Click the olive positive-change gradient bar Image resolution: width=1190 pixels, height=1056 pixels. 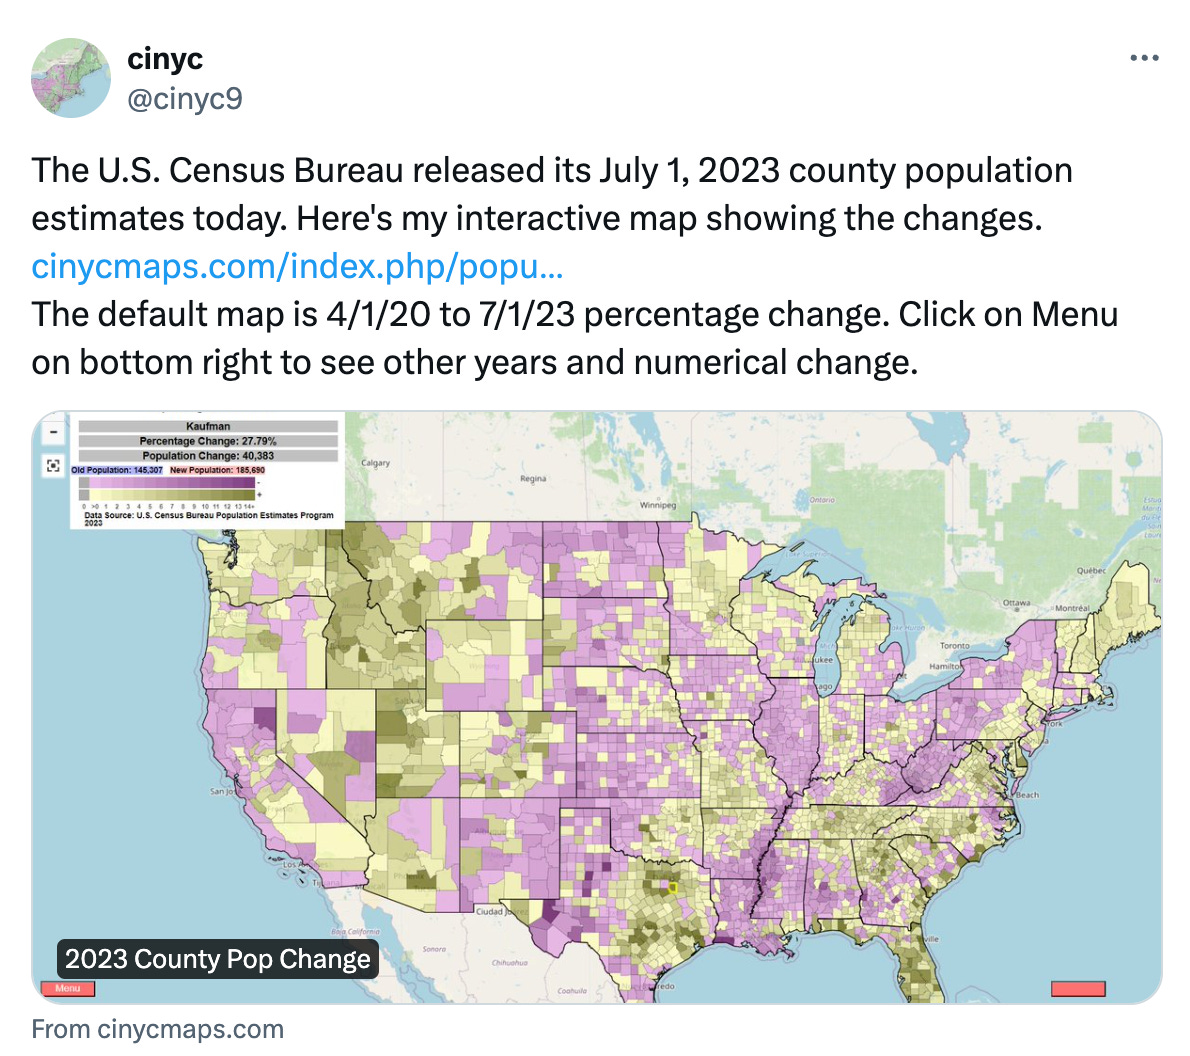tap(170, 493)
